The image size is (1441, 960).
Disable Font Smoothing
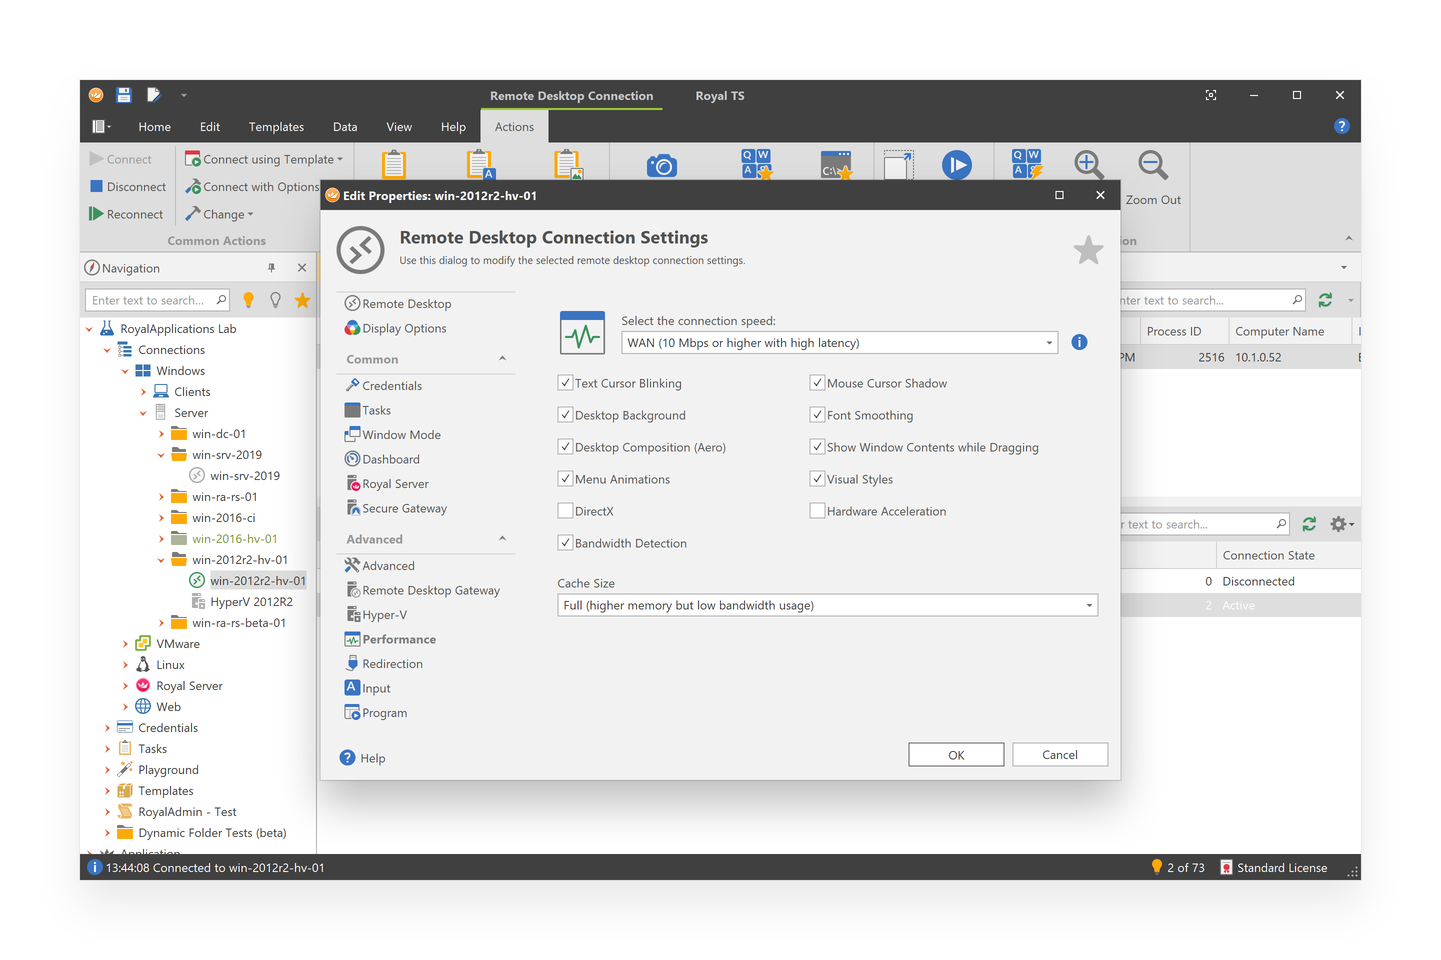point(817,415)
